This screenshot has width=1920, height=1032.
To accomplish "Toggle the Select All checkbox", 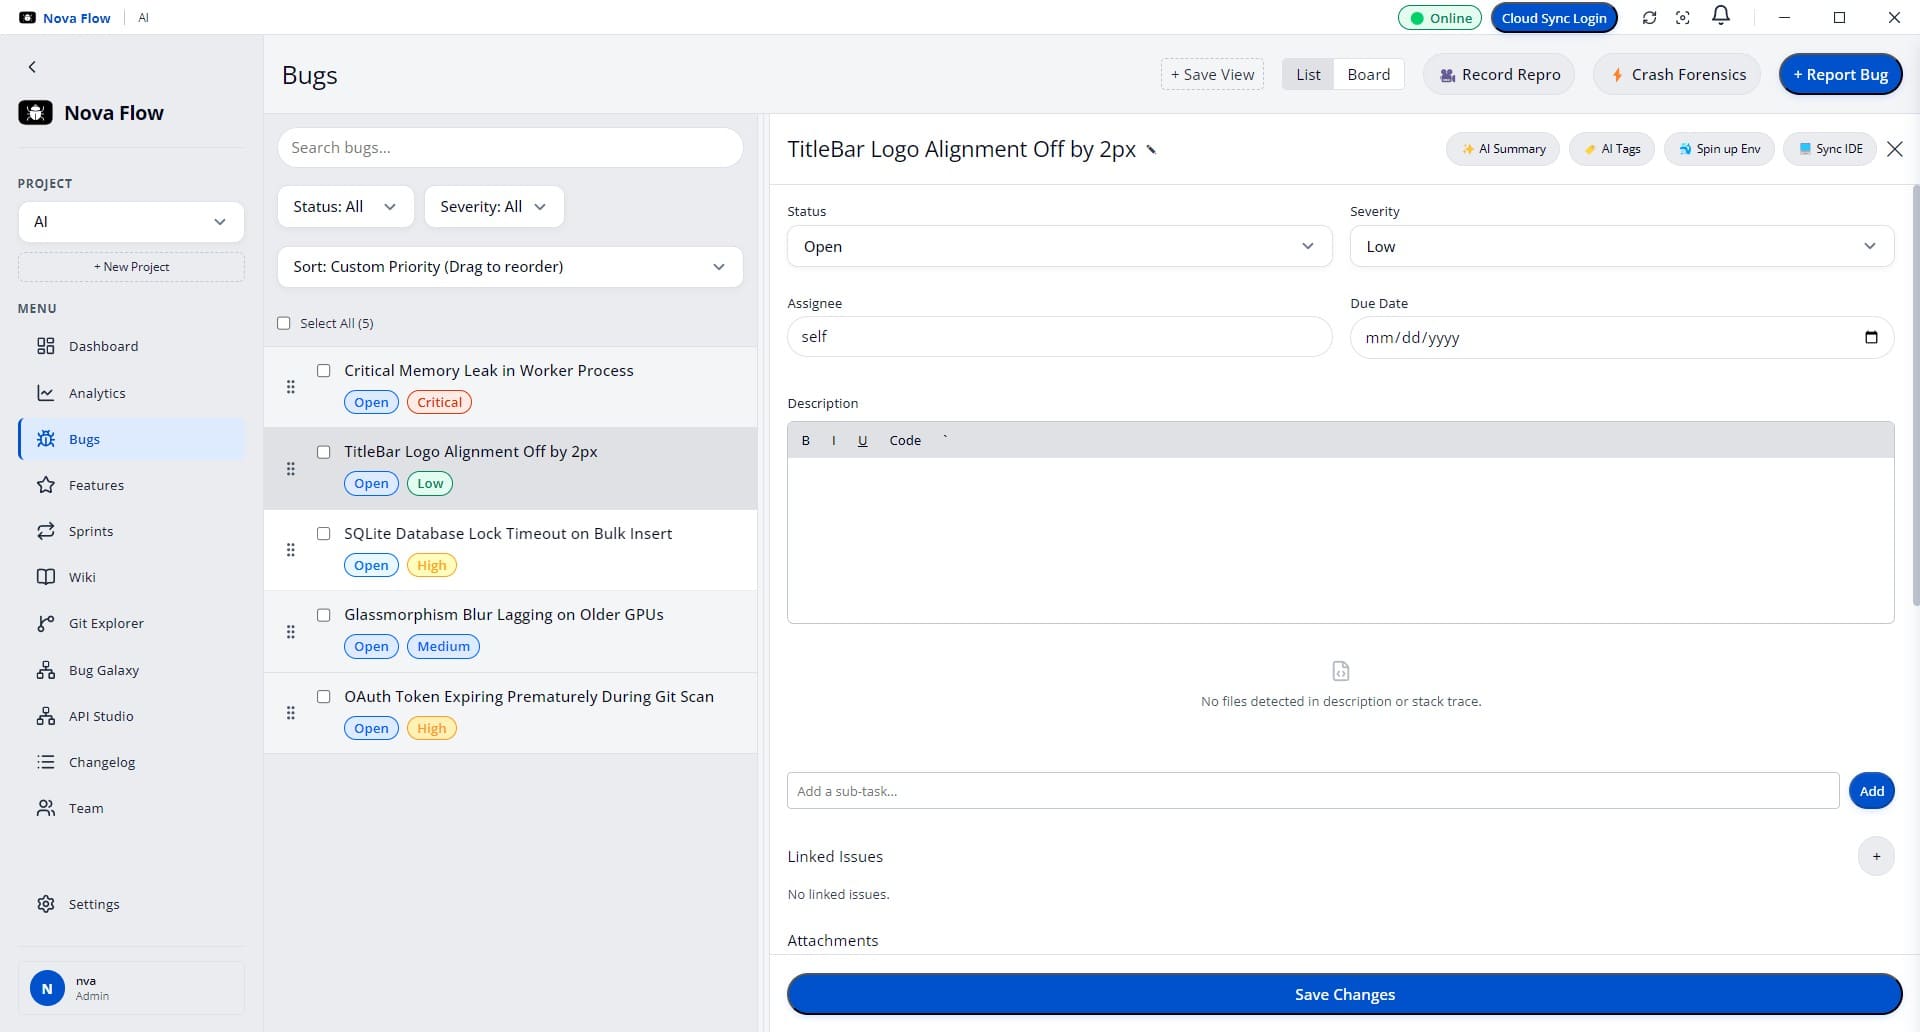I will click(284, 323).
